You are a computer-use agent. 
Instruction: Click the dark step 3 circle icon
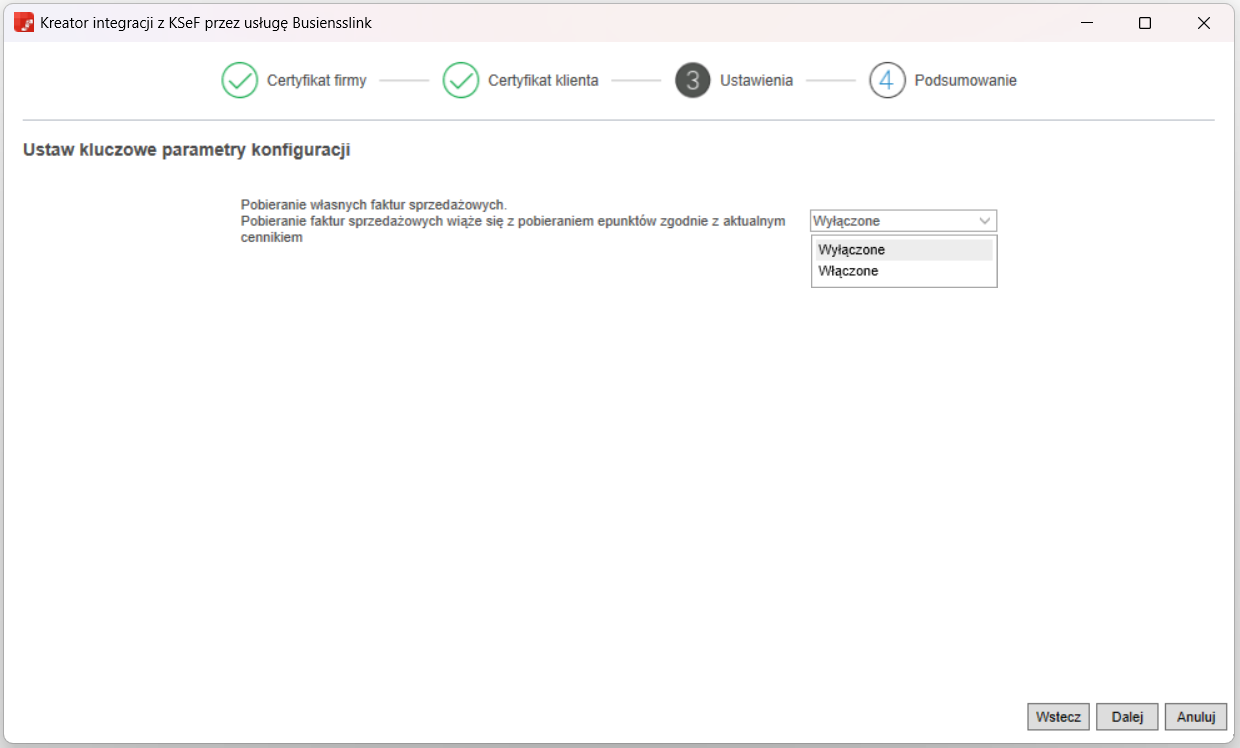(x=692, y=80)
